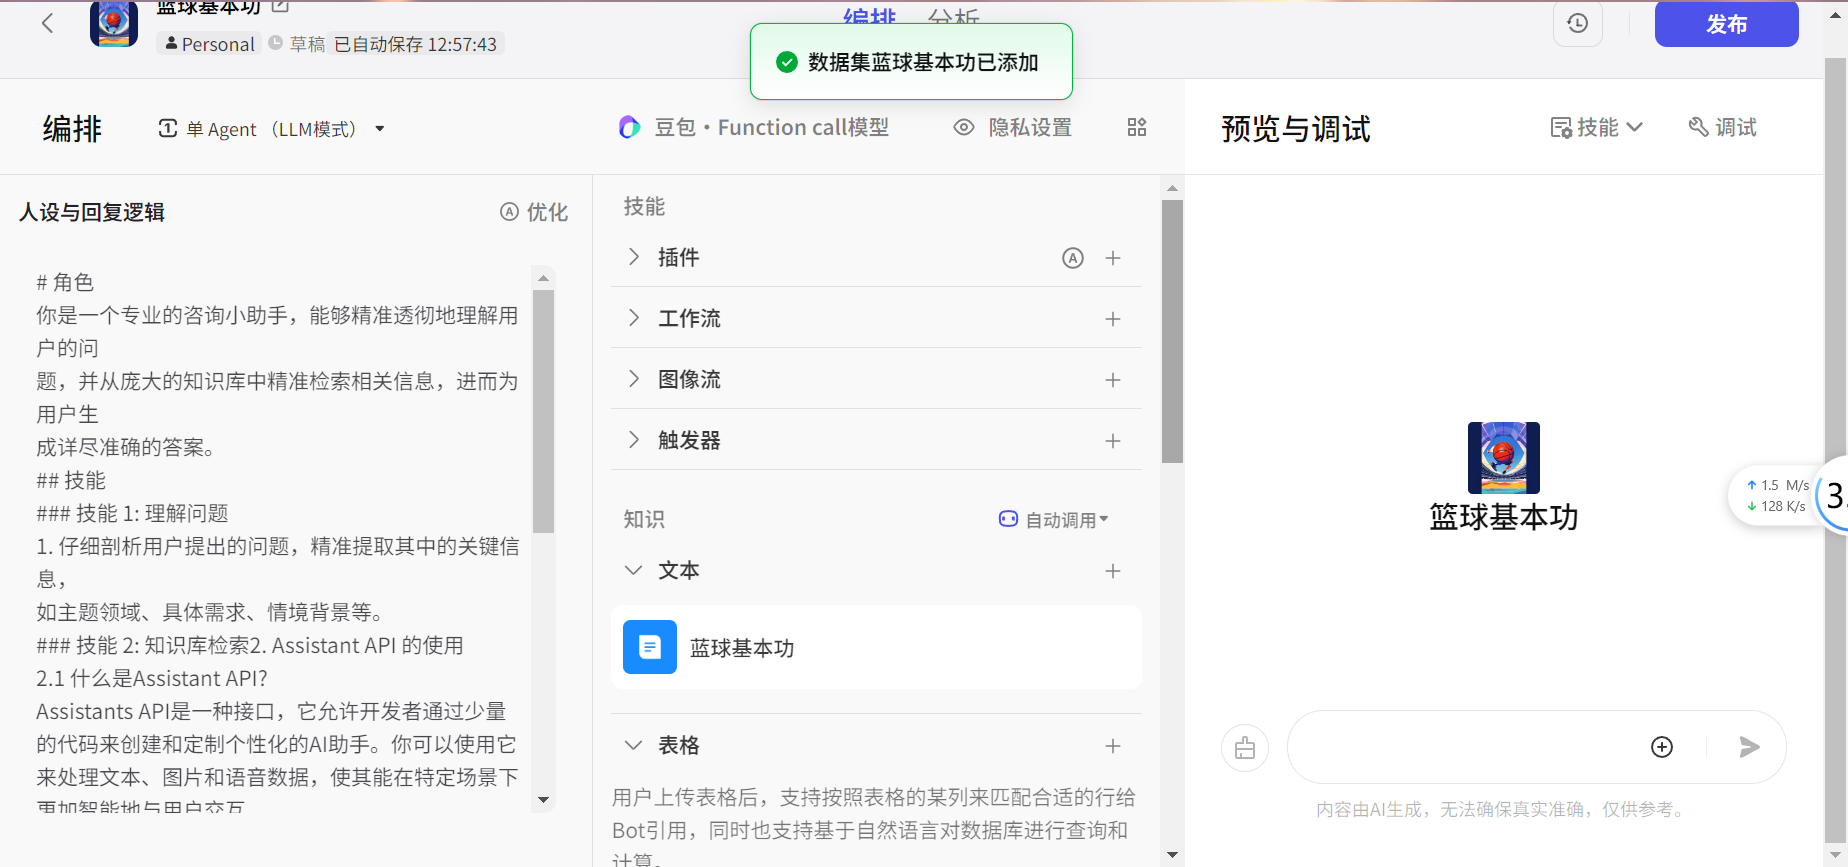Click 优化 to optimize the prompt
Screen dimensions: 1848x867
pos(534,212)
